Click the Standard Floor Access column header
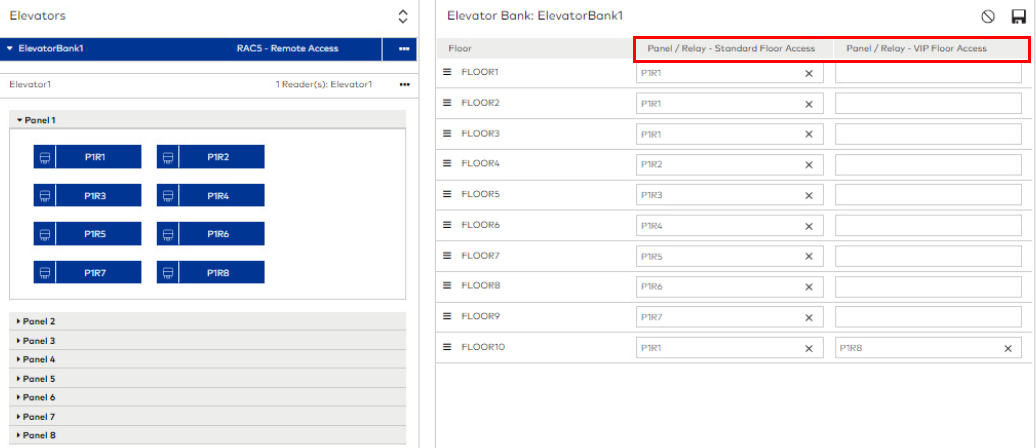Image resolution: width=1036 pixels, height=448 pixels. click(x=731, y=48)
